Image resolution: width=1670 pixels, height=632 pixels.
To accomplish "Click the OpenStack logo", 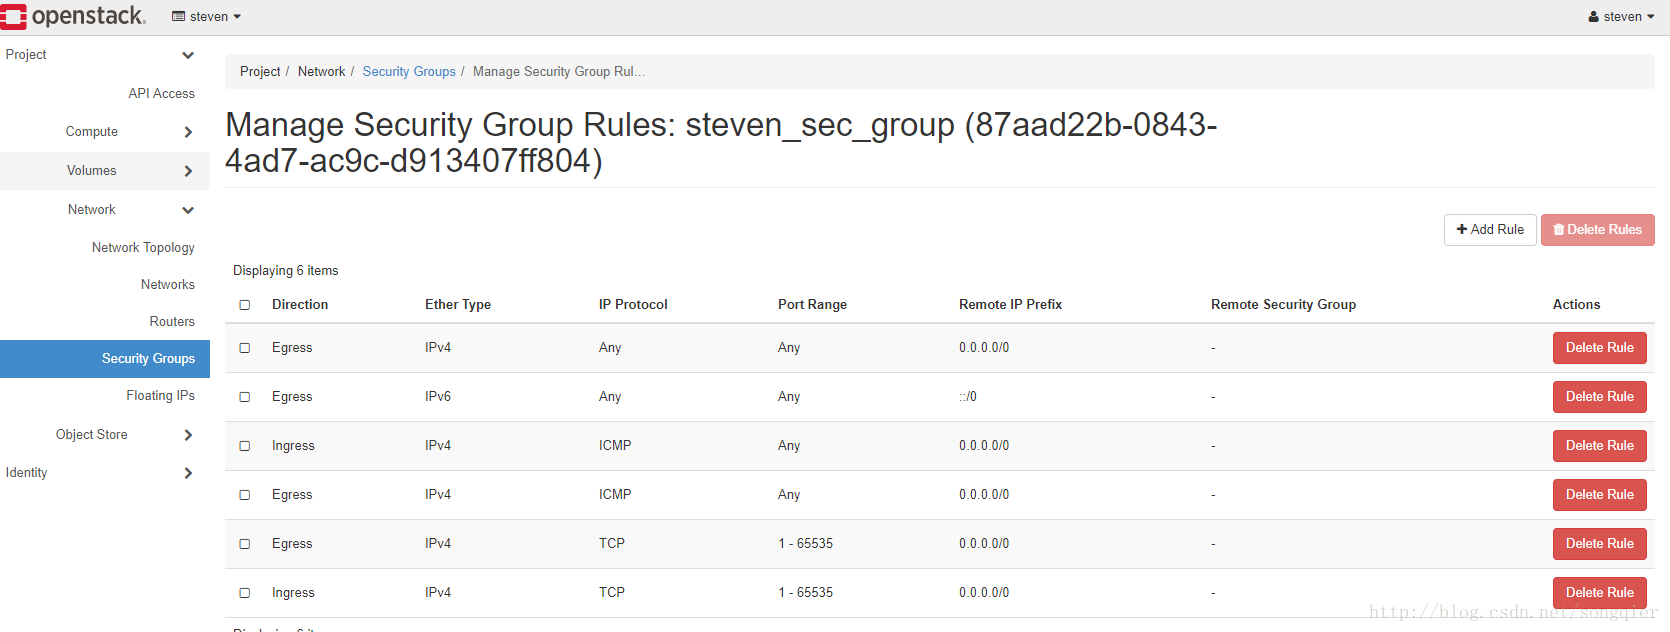I will pyautogui.click(x=73, y=16).
